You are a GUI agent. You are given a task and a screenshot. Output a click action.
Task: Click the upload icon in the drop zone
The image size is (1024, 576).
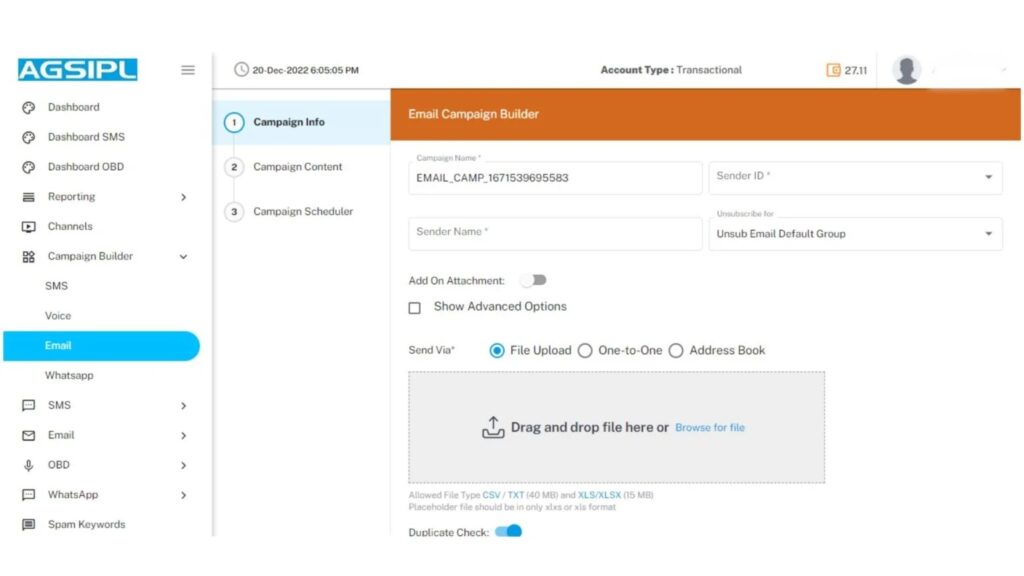point(493,427)
